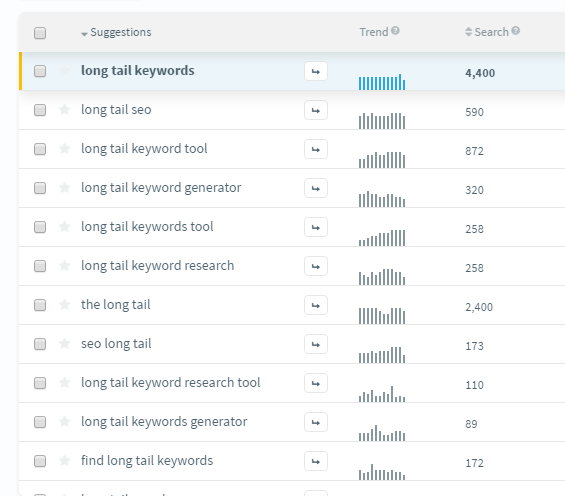This screenshot has height=496, width=565.
Task: Click the star next to 'the long tail'
Action: point(64,304)
